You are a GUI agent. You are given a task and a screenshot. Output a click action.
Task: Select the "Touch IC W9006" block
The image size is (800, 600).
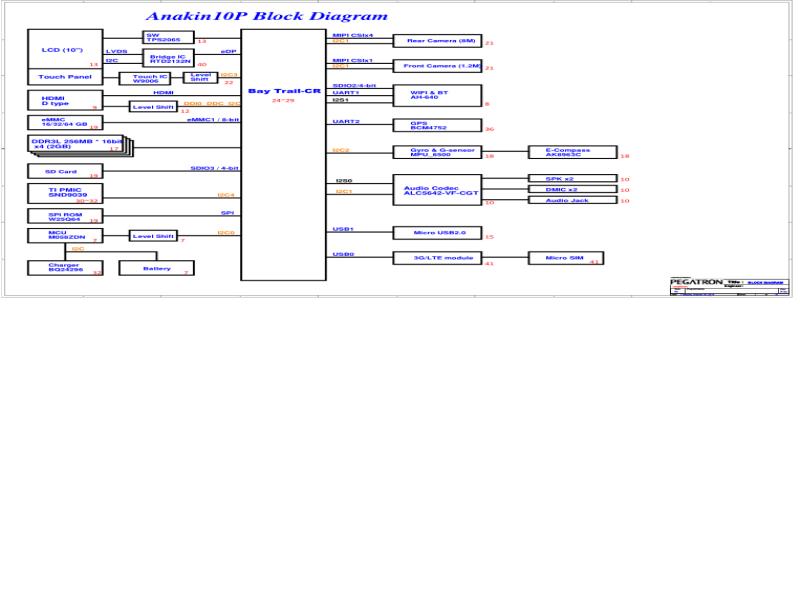[x=144, y=79]
